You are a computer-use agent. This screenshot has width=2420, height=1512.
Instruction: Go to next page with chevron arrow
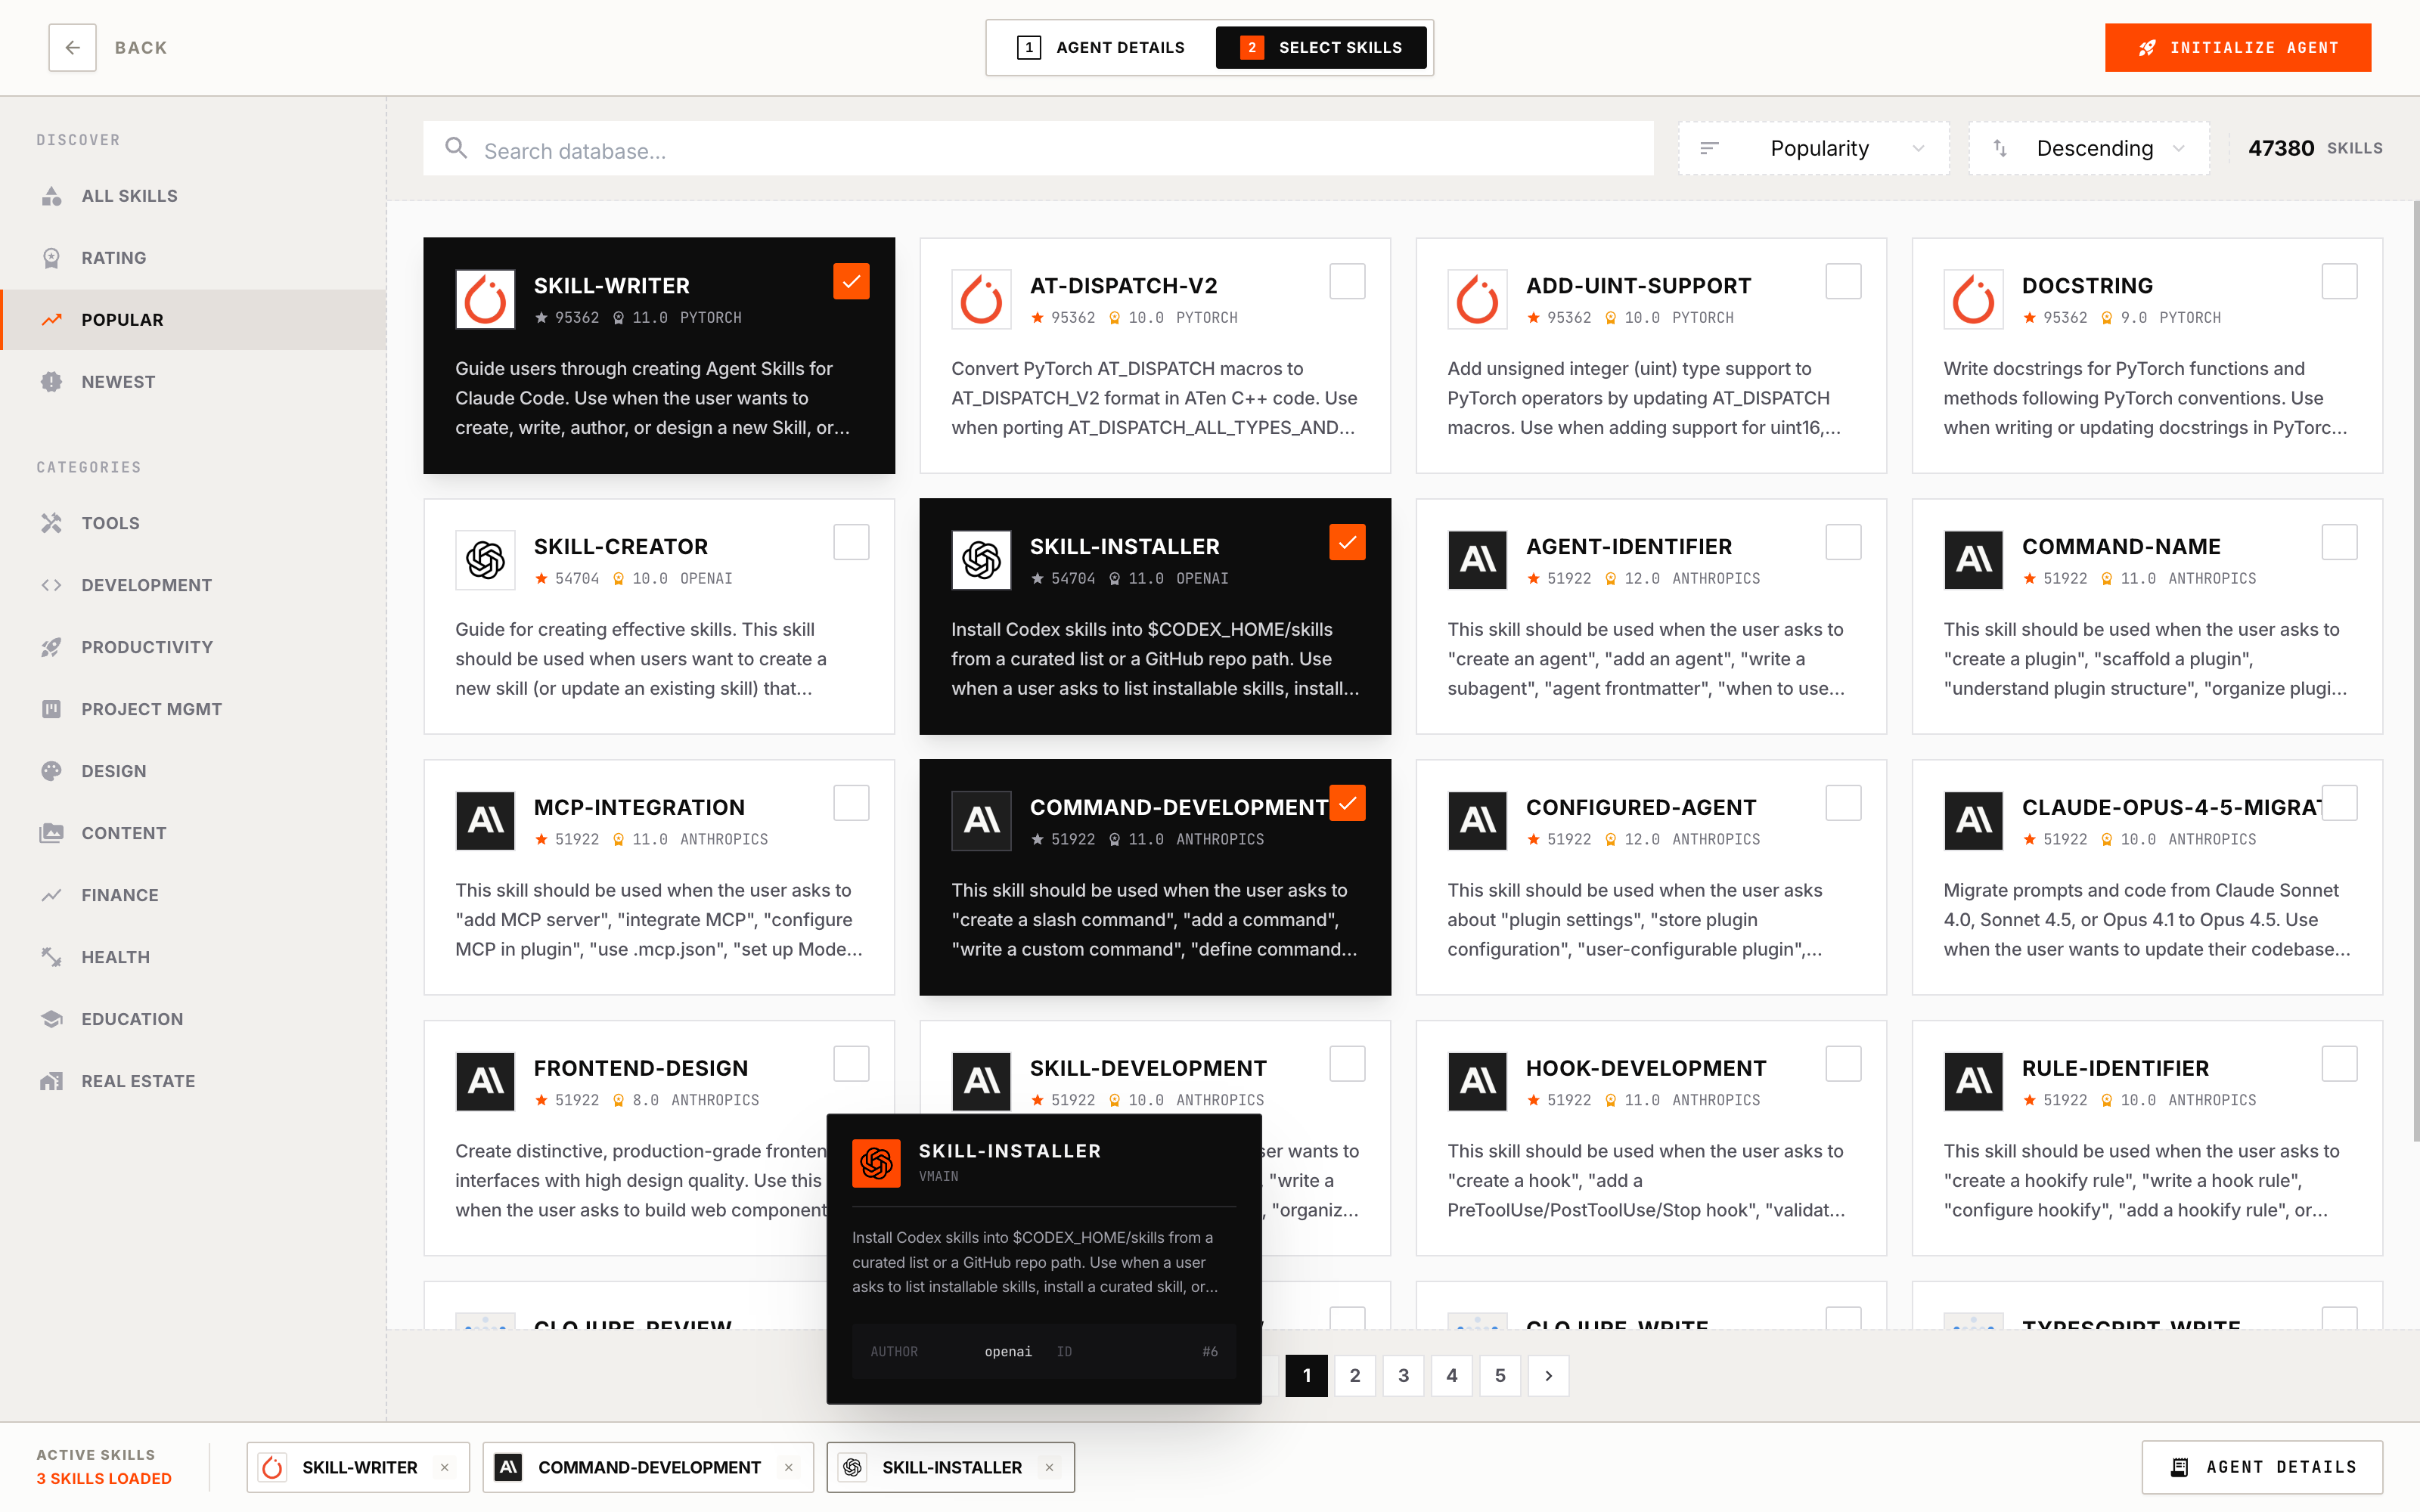(1548, 1376)
